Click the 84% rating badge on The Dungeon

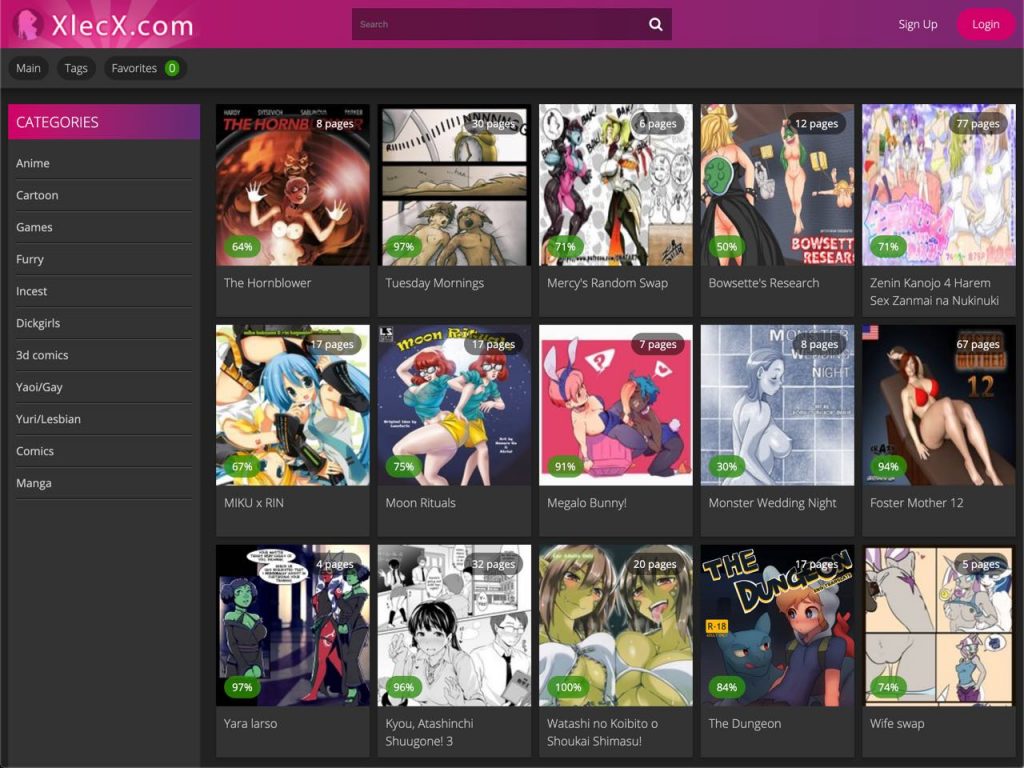[726, 687]
